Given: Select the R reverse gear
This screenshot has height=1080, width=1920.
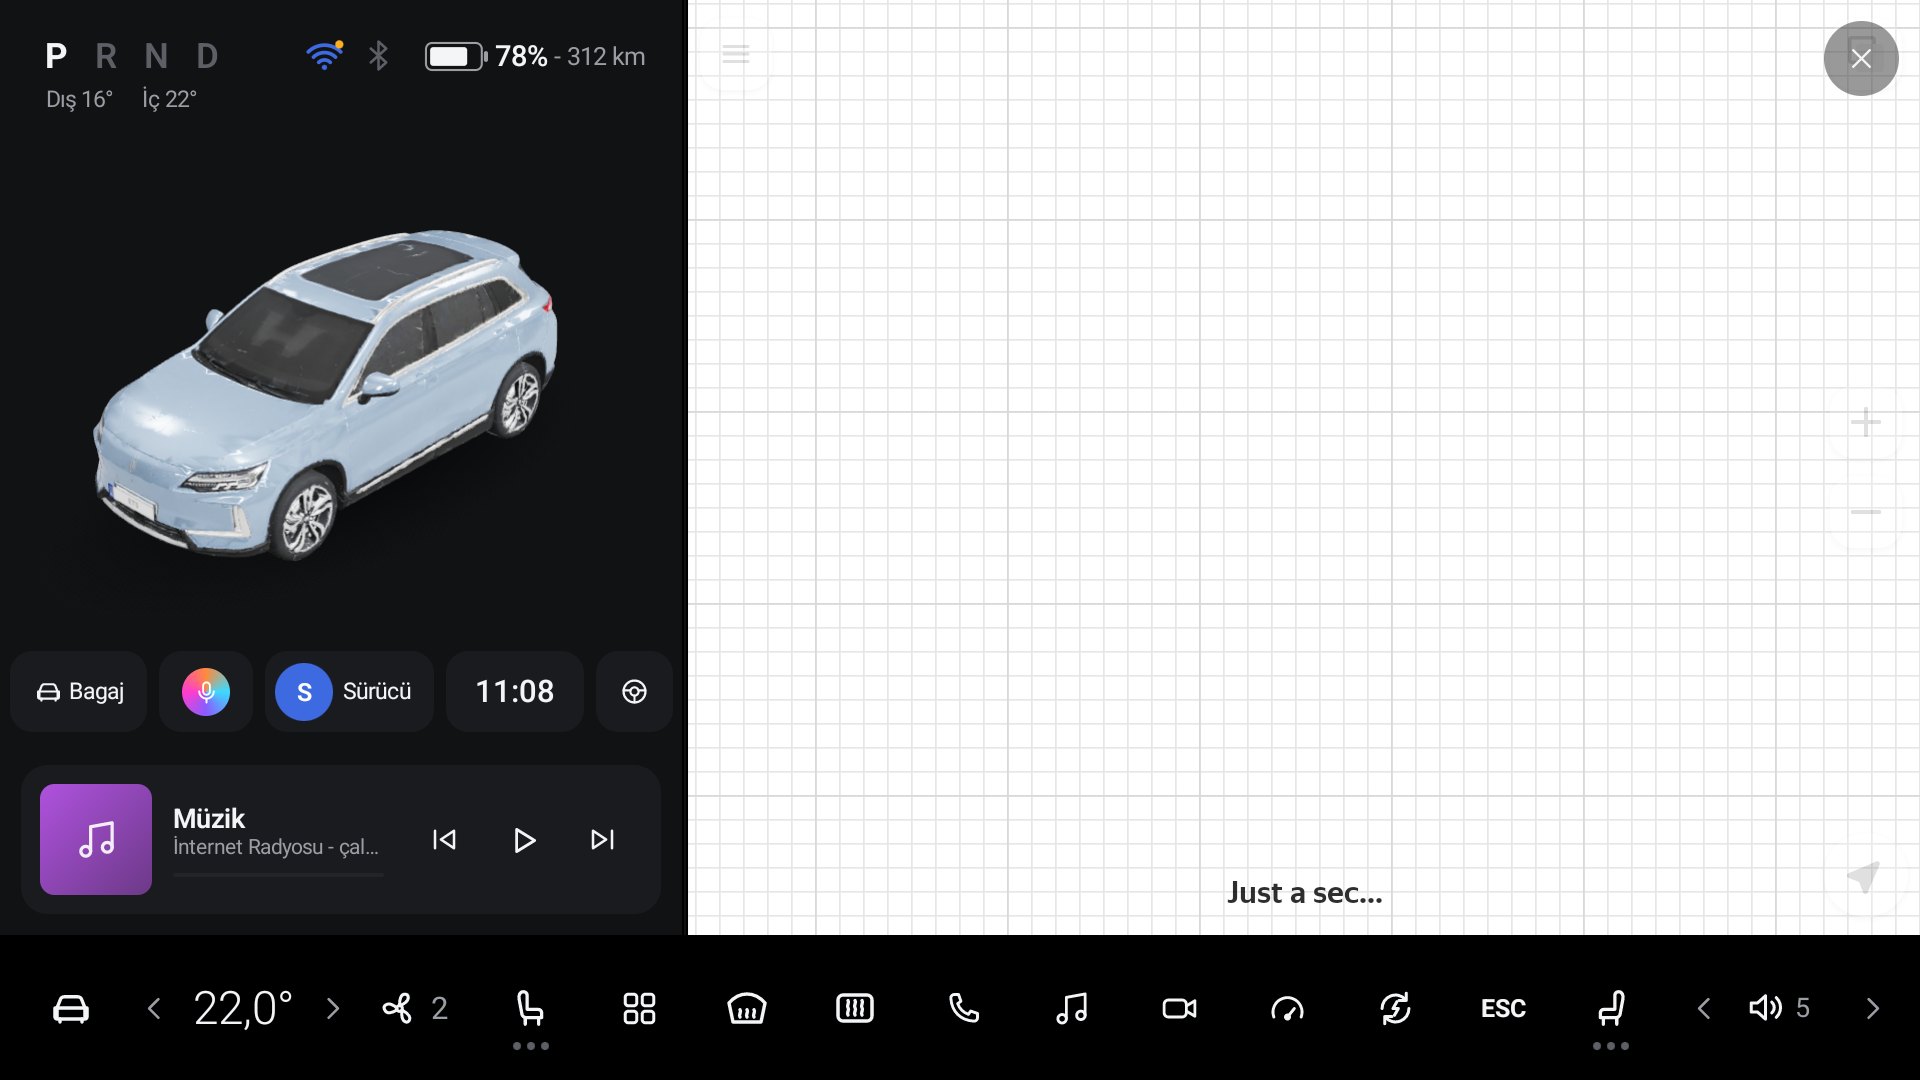Looking at the screenshot, I should coord(105,56).
